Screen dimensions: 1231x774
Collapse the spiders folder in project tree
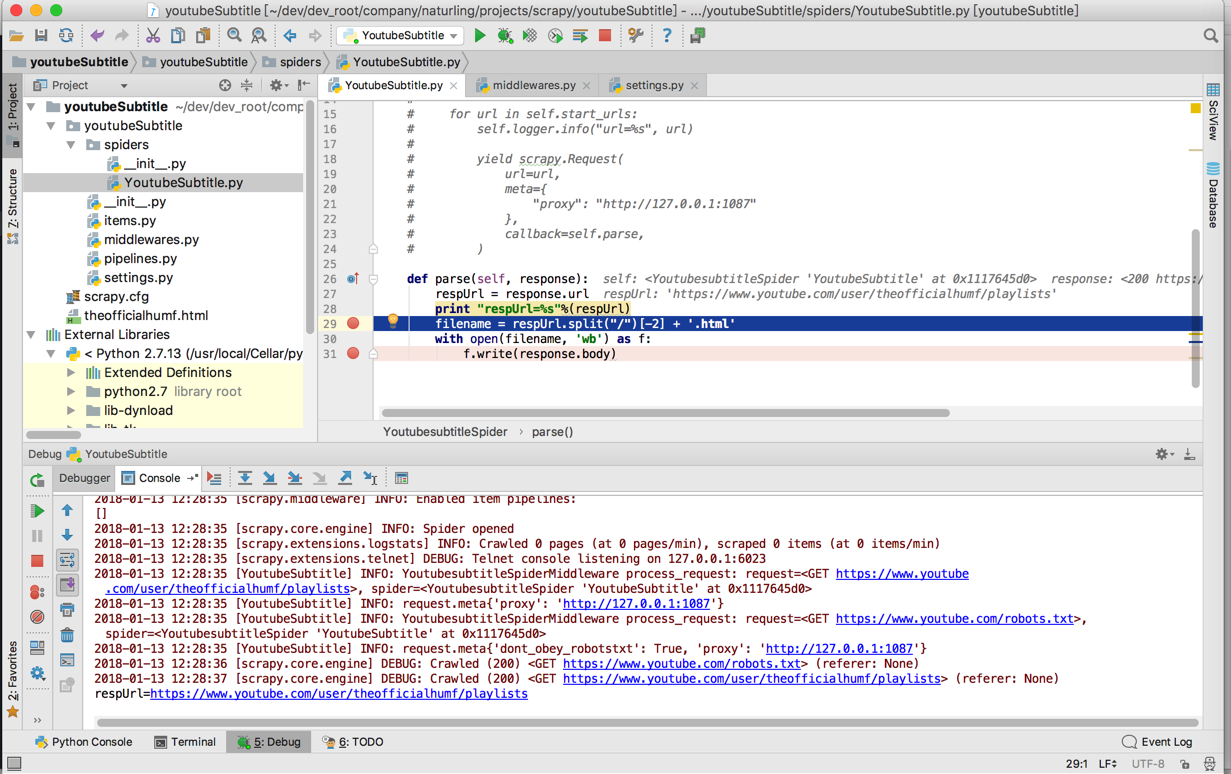tap(71, 145)
